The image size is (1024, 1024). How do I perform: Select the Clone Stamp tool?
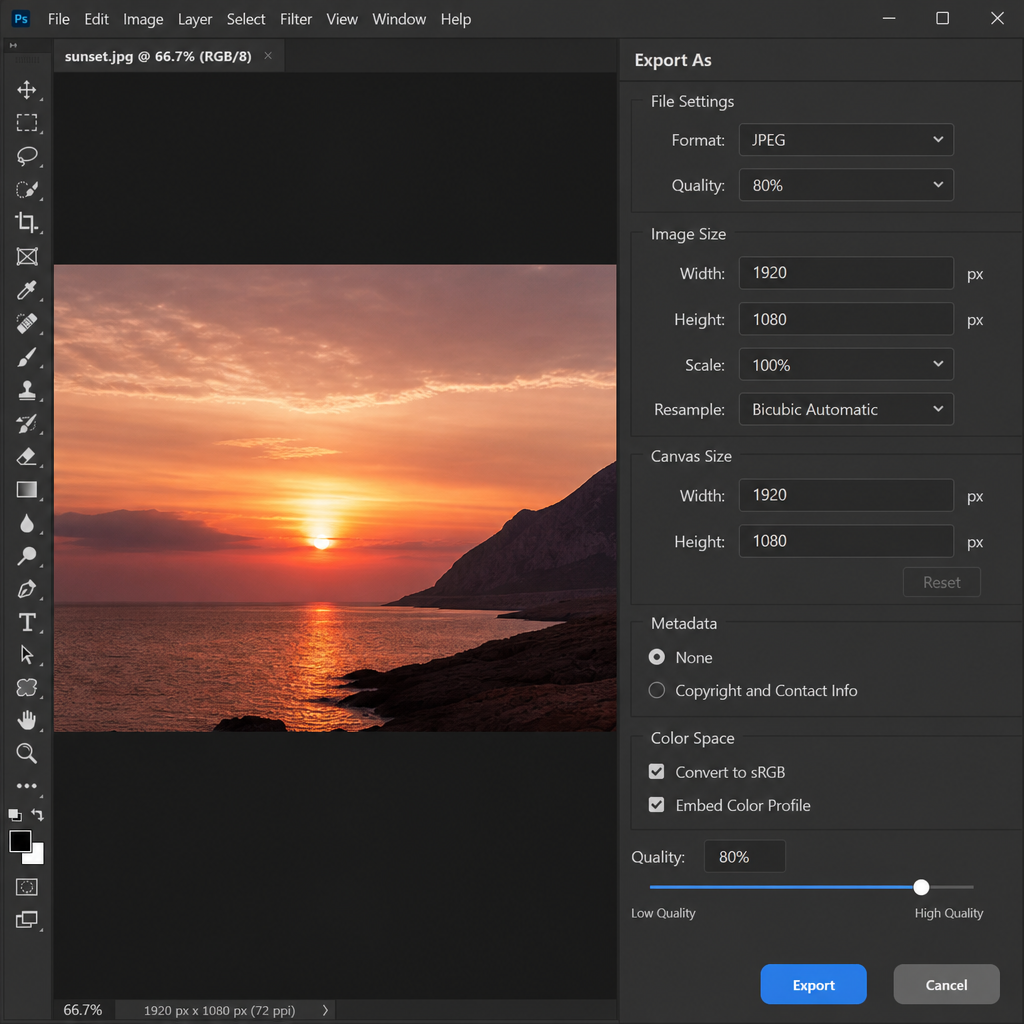tap(26, 390)
